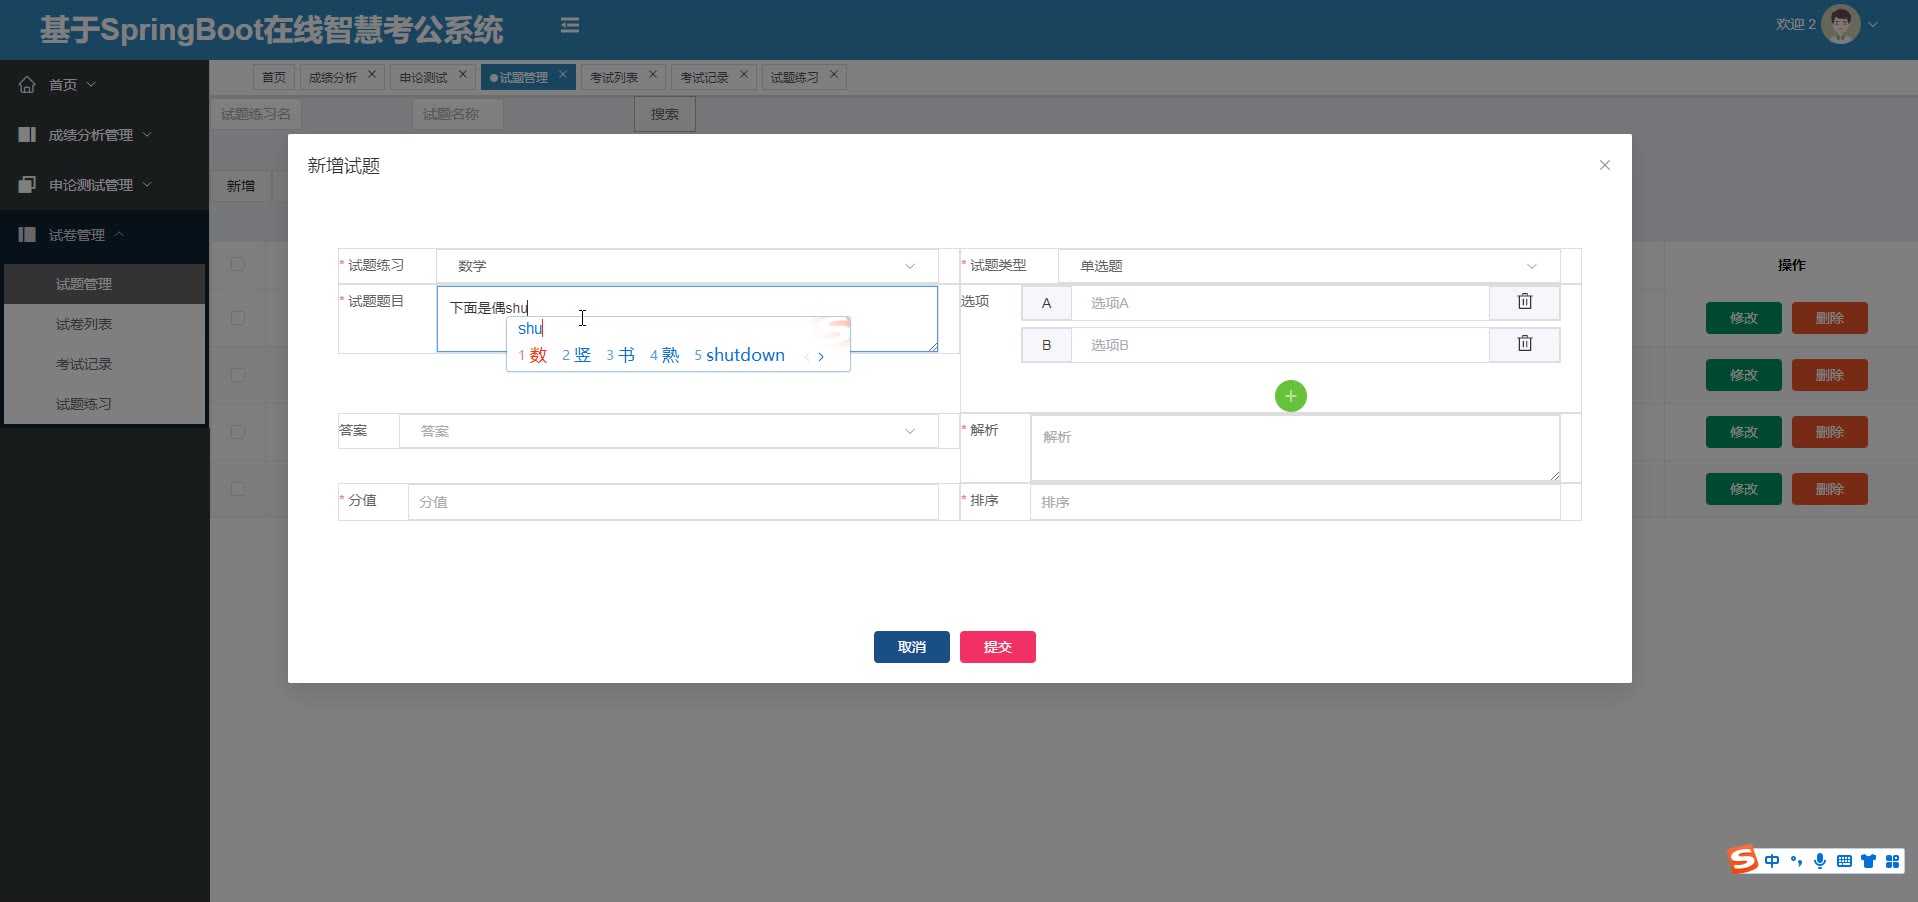Click the 取消 button
The width and height of the screenshot is (1918, 902).
(912, 647)
